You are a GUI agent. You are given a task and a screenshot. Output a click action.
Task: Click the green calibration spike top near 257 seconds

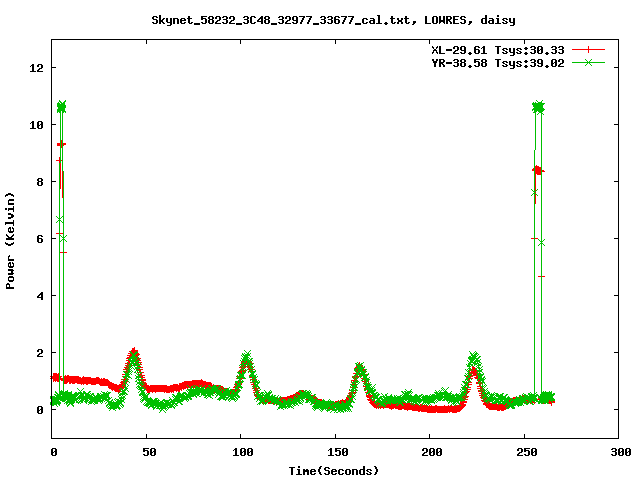tap(538, 107)
